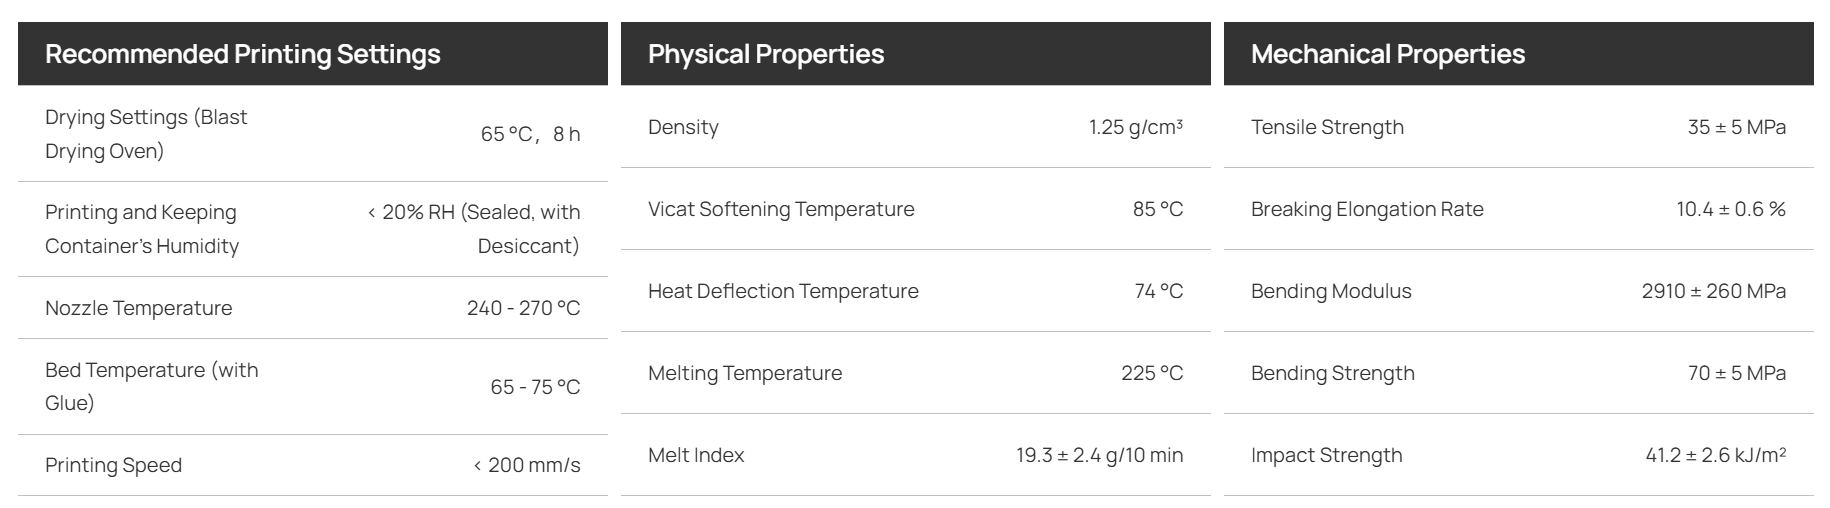1830x508 pixels.
Task: Select the Bed Temperature (with Glue) label
Action: tap(151, 386)
